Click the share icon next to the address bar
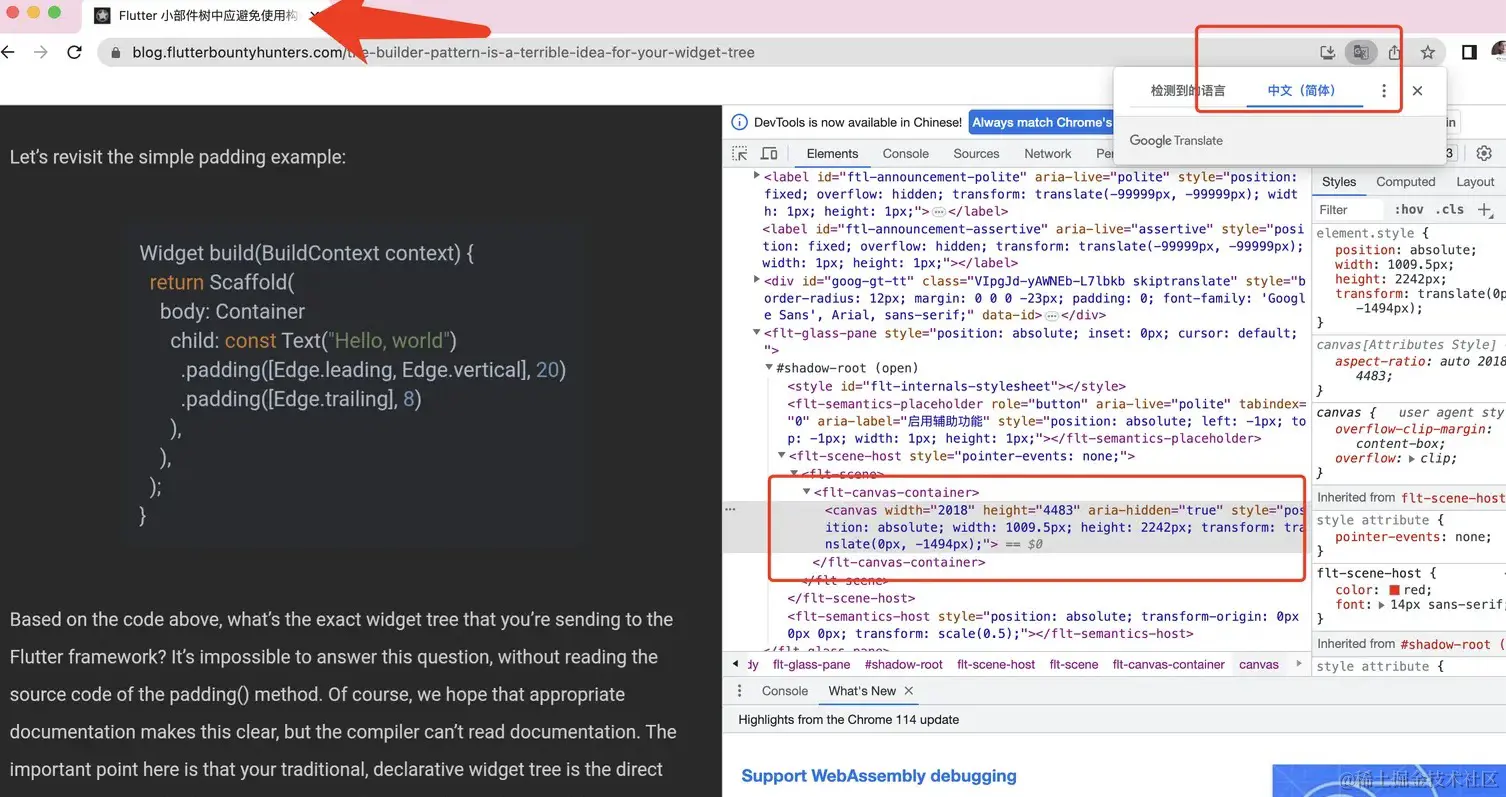 1394,52
